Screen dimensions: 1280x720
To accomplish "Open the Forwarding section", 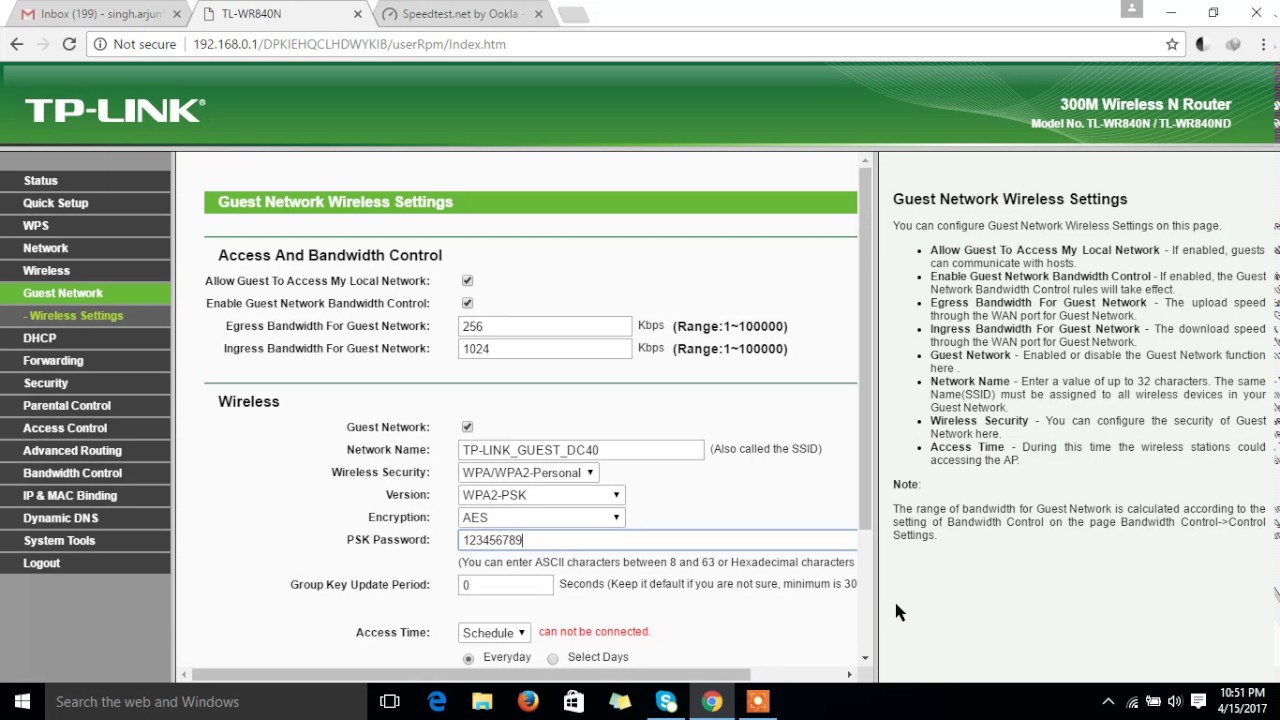I will coord(86,361).
